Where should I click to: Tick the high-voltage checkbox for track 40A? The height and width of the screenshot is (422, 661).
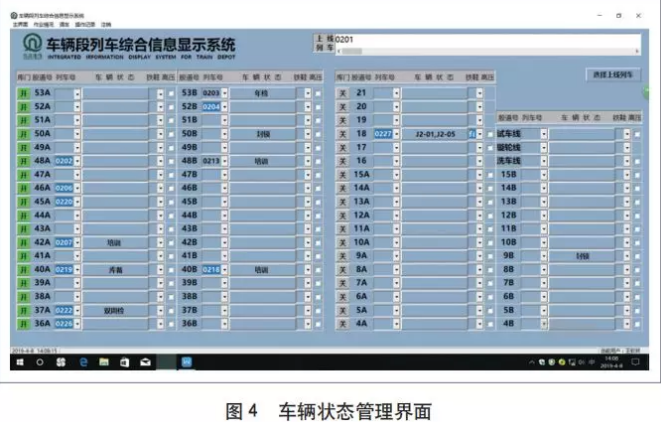171,270
